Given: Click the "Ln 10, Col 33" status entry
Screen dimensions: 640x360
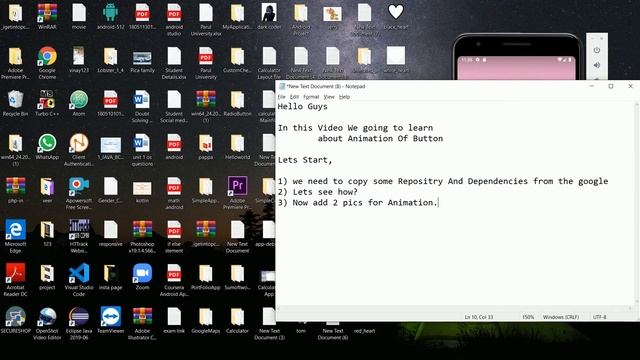Looking at the screenshot, I should point(479,317).
